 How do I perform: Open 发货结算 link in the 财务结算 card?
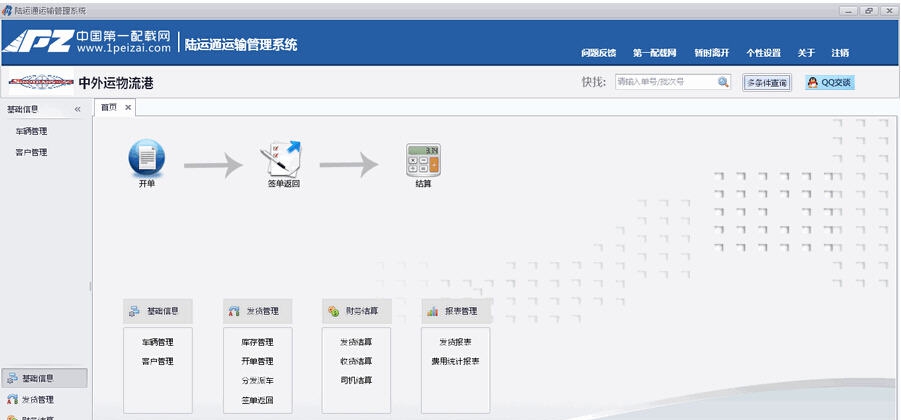[x=356, y=342]
